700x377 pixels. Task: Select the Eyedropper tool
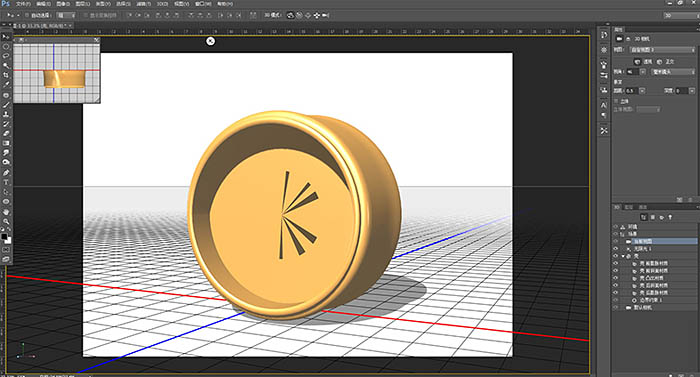click(x=6, y=84)
